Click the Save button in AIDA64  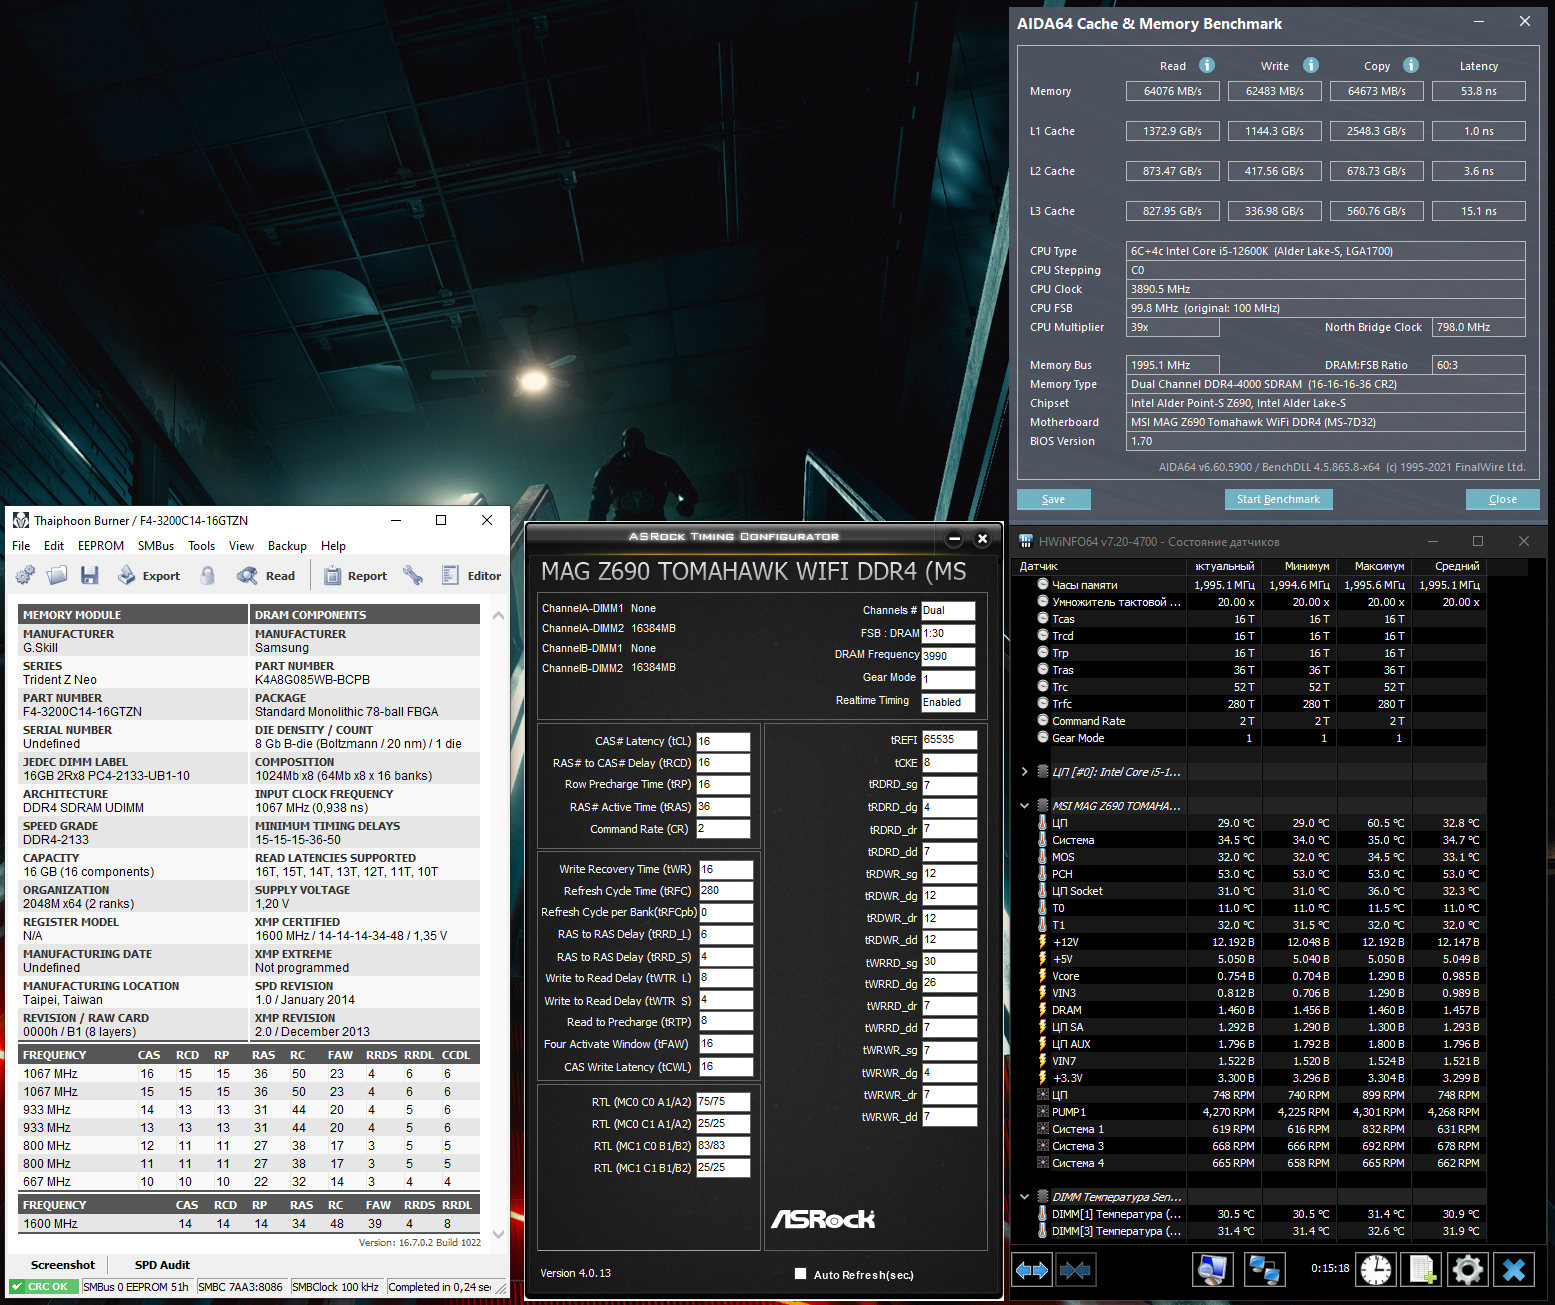pyautogui.click(x=1053, y=499)
